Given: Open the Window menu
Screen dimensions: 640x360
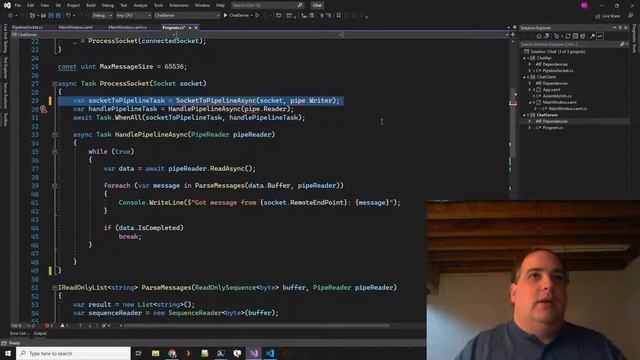Looking at the screenshot, I should [202, 5].
